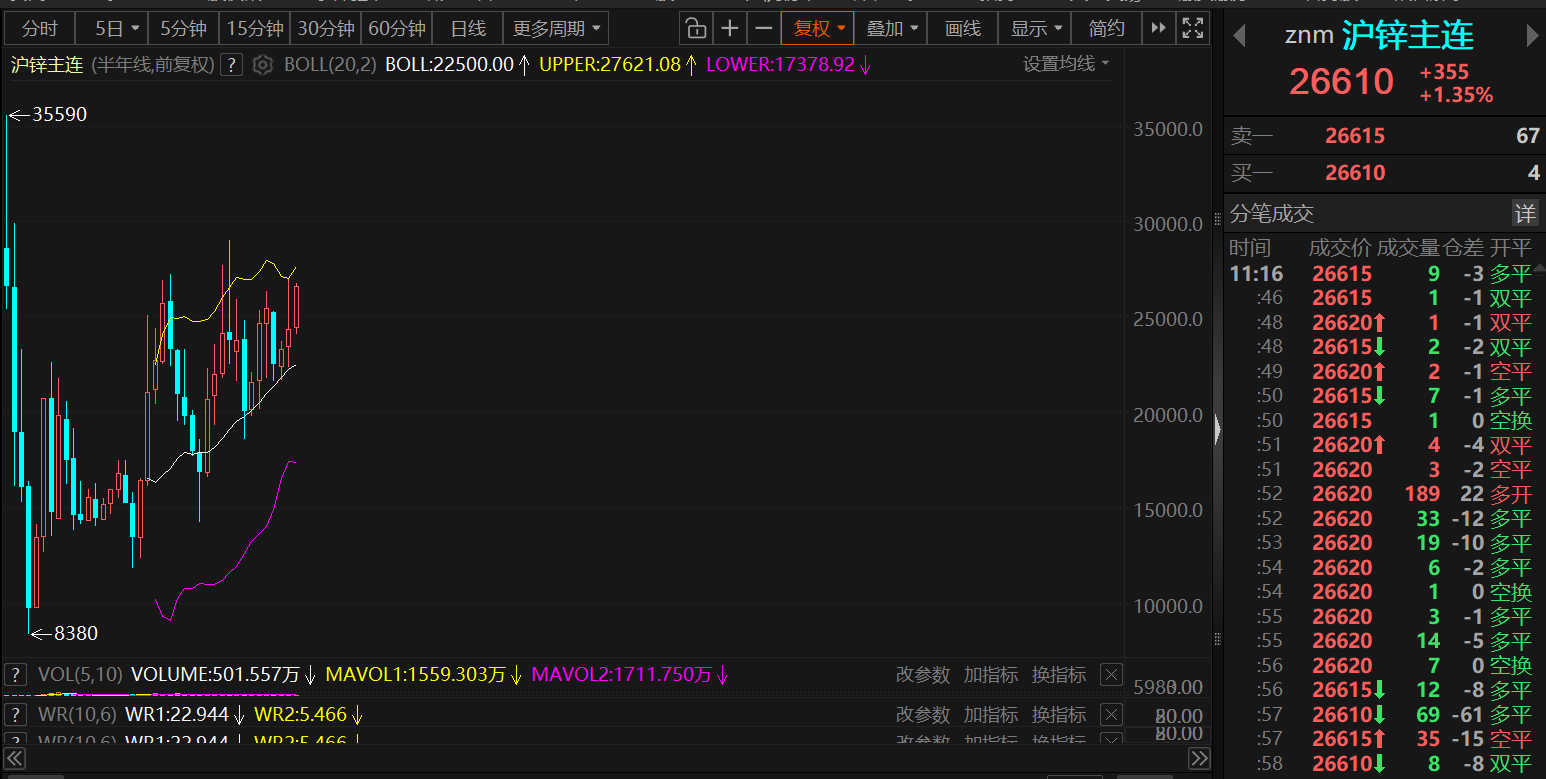Open 叠加 overlay dropdown
Screen dimensions: 1546x779
[x=891, y=29]
